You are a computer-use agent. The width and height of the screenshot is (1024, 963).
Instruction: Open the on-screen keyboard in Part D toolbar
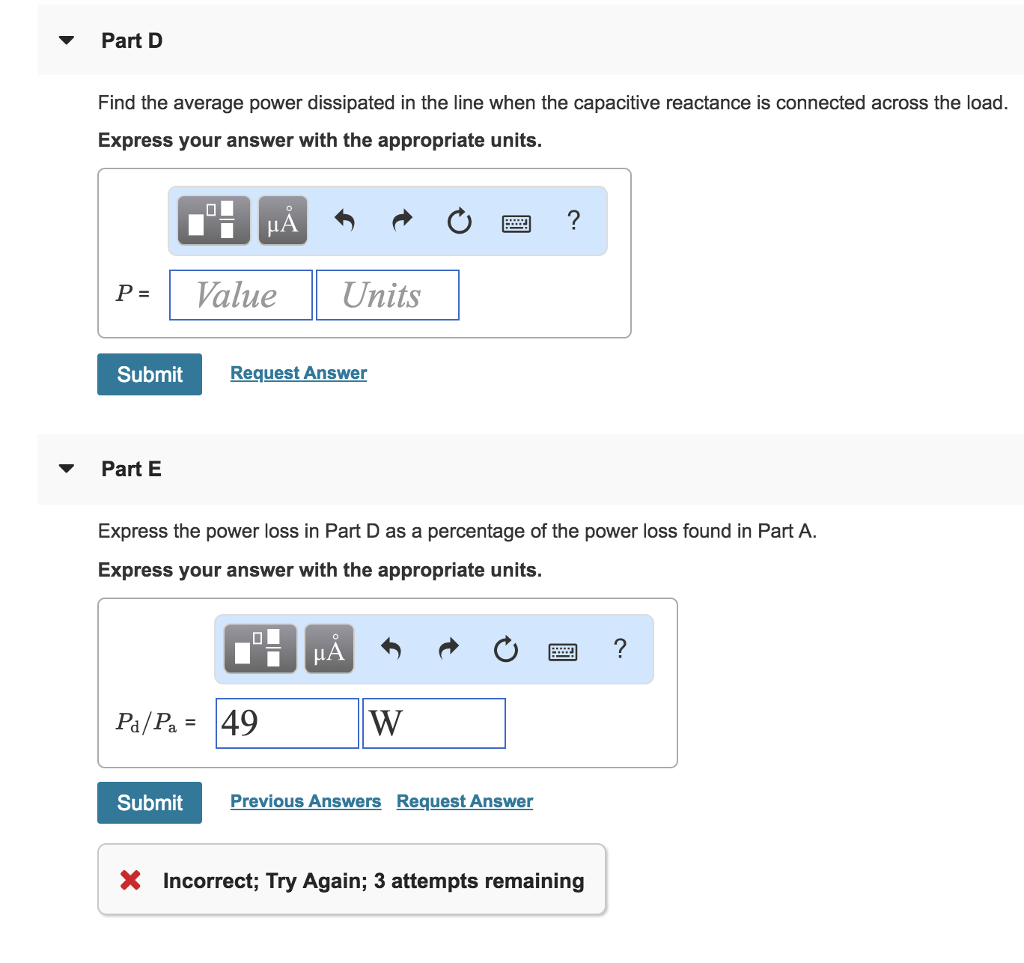tap(516, 222)
